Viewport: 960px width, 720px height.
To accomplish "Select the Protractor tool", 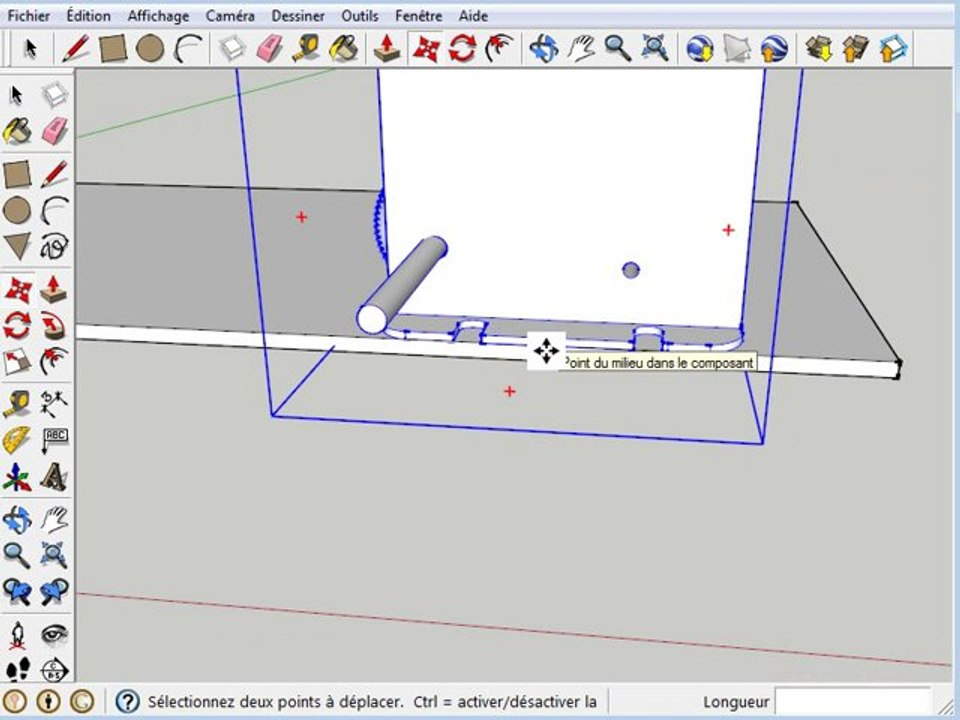I will pyautogui.click(x=17, y=440).
